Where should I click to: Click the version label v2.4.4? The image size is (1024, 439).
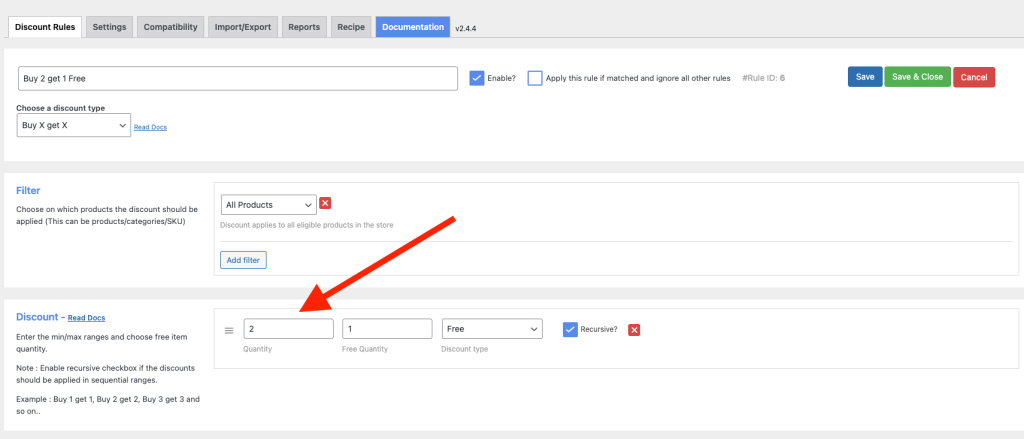click(466, 28)
